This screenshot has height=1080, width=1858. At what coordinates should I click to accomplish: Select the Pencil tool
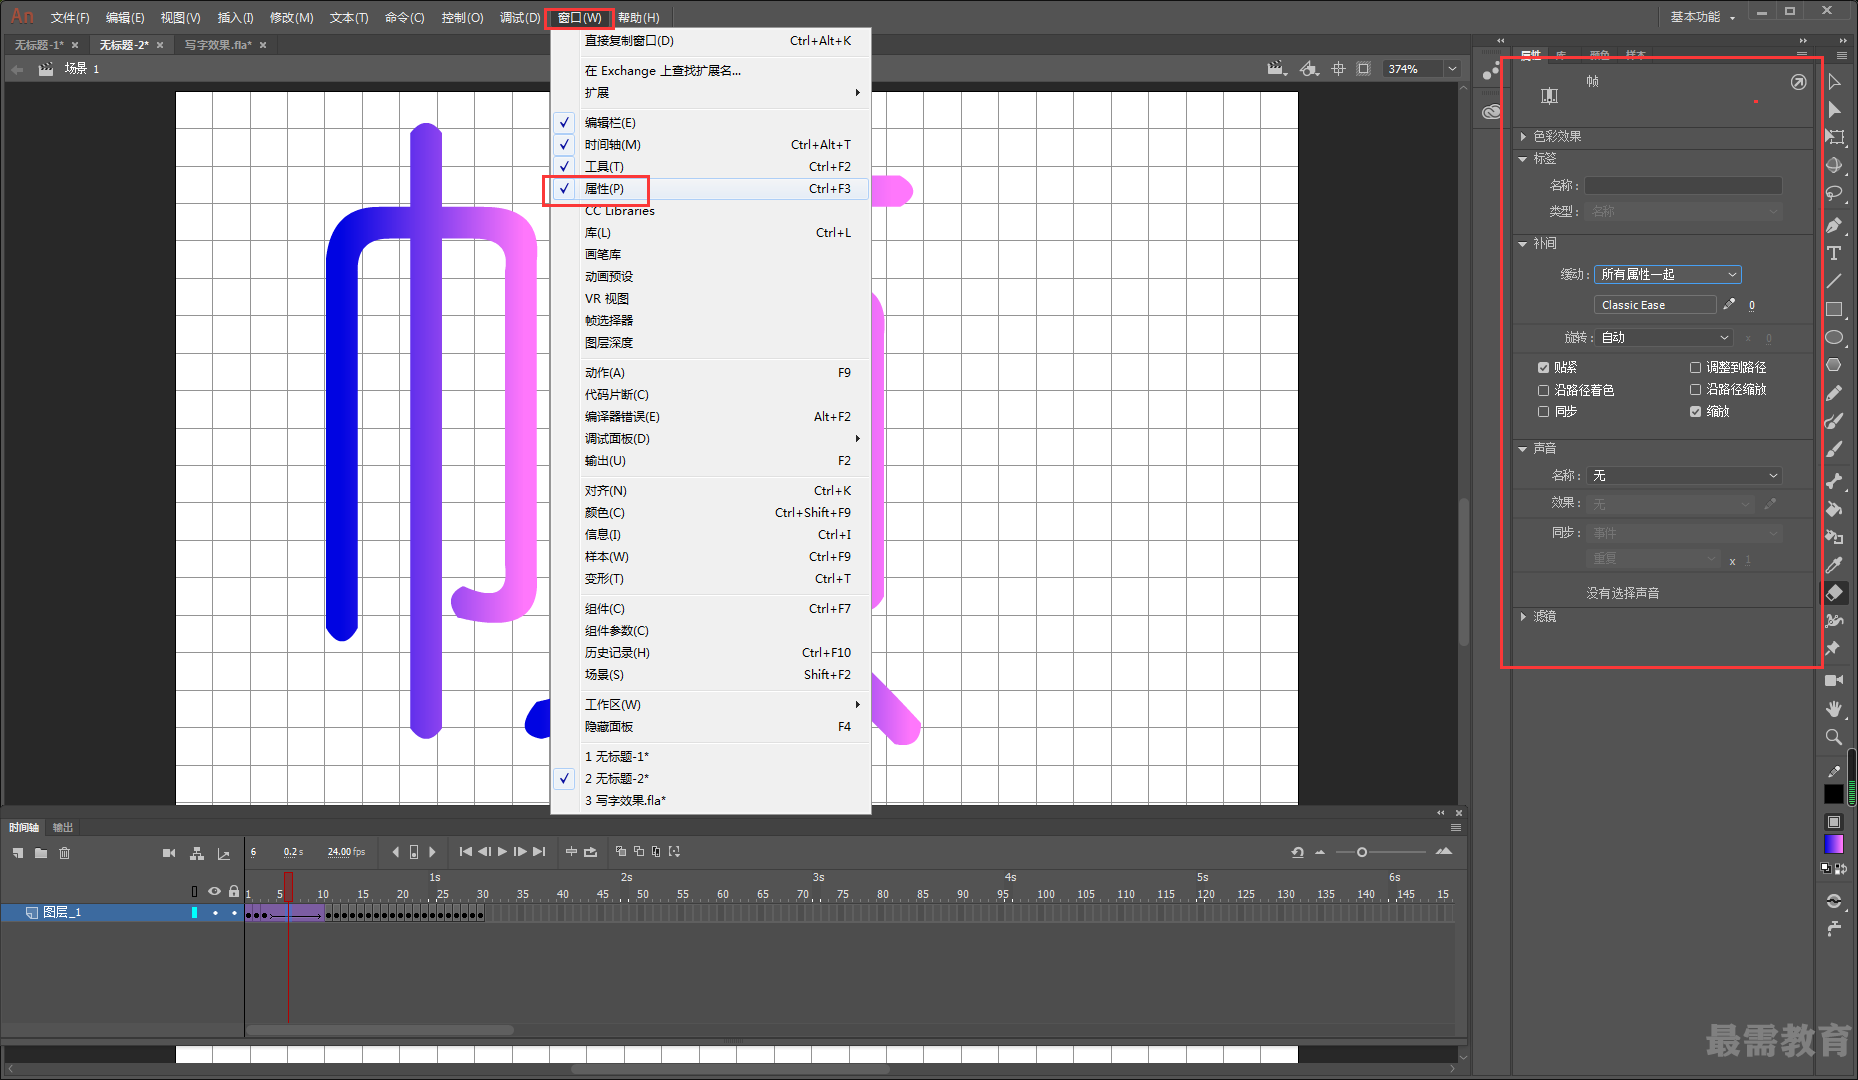pos(1834,393)
